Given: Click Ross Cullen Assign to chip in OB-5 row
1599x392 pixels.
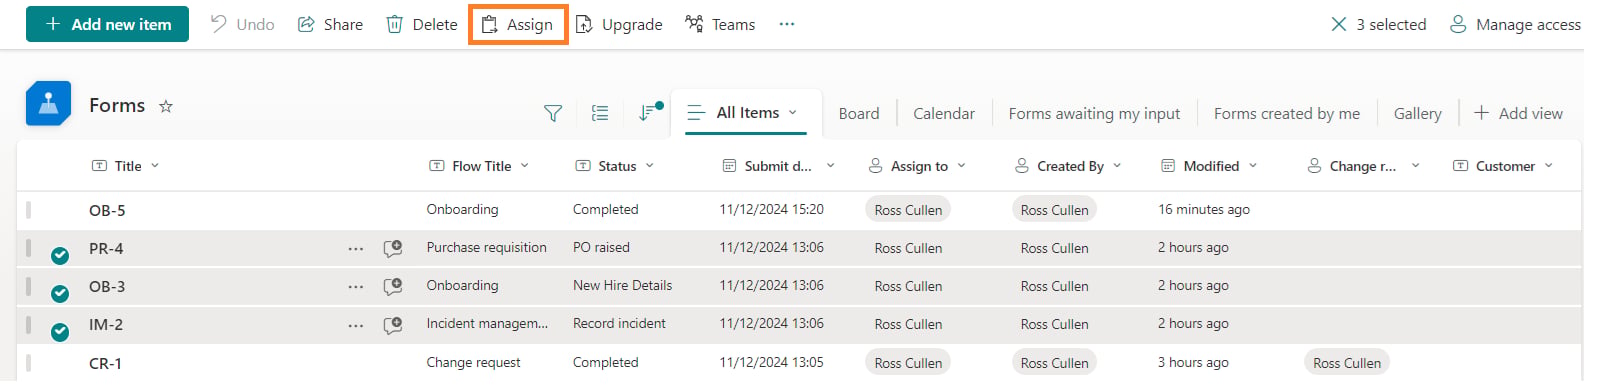Looking at the screenshot, I should pyautogui.click(x=908, y=210).
